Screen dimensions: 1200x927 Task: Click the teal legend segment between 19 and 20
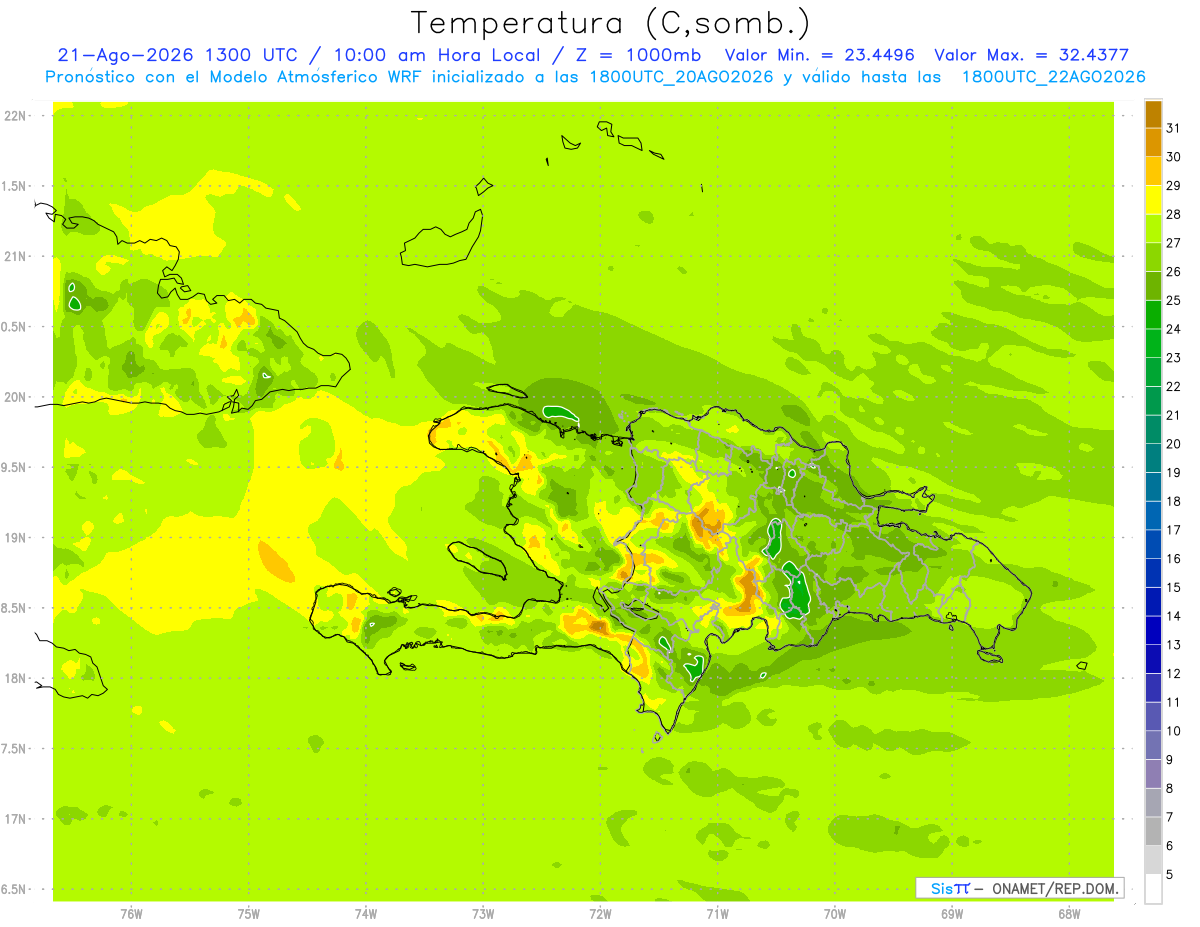(1153, 458)
